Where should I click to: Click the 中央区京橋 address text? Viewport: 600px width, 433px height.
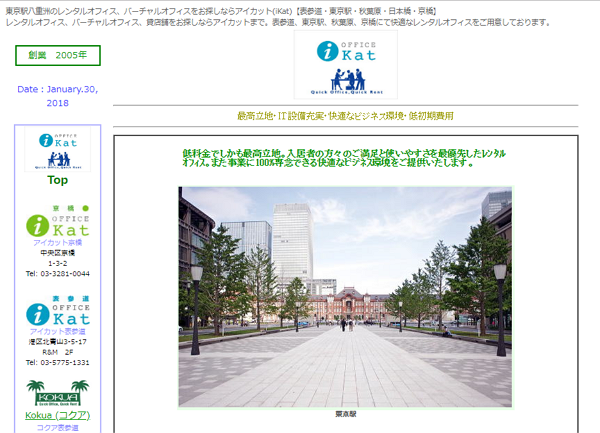pyautogui.click(x=57, y=253)
